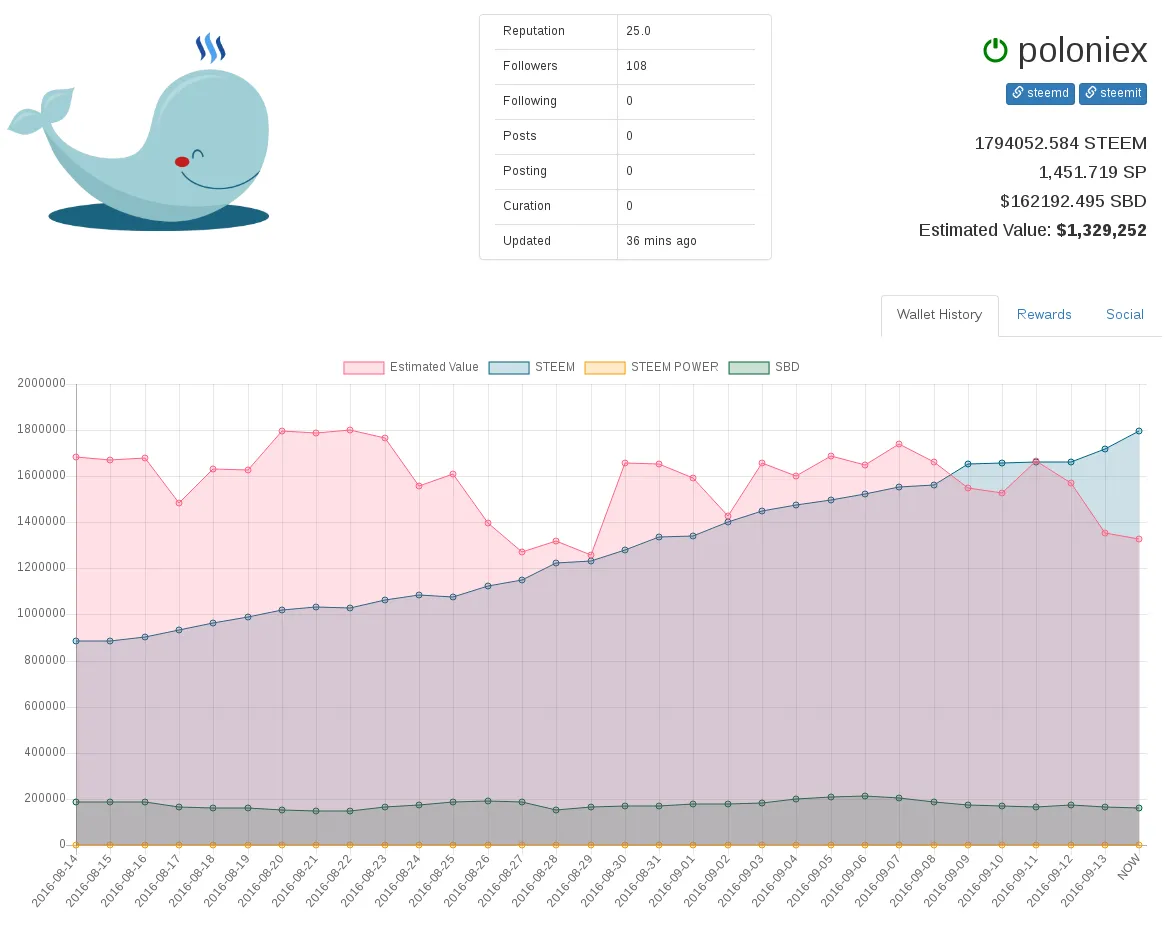Click the Estimated Value point at 2016-09-07
1171x945 pixels.
point(899,444)
